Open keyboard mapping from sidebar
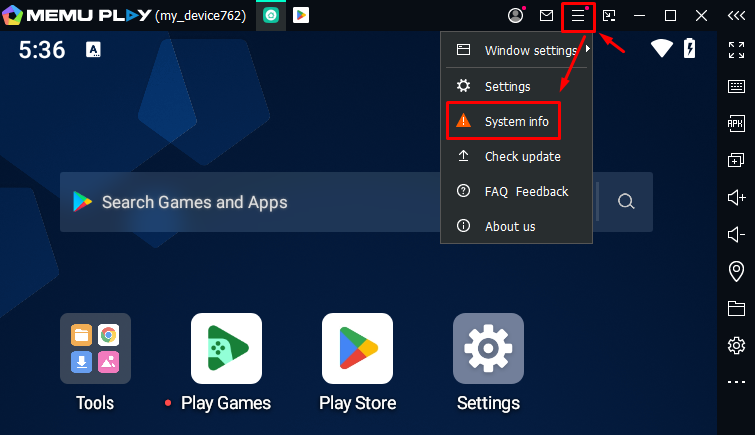755x435 pixels. click(736, 87)
